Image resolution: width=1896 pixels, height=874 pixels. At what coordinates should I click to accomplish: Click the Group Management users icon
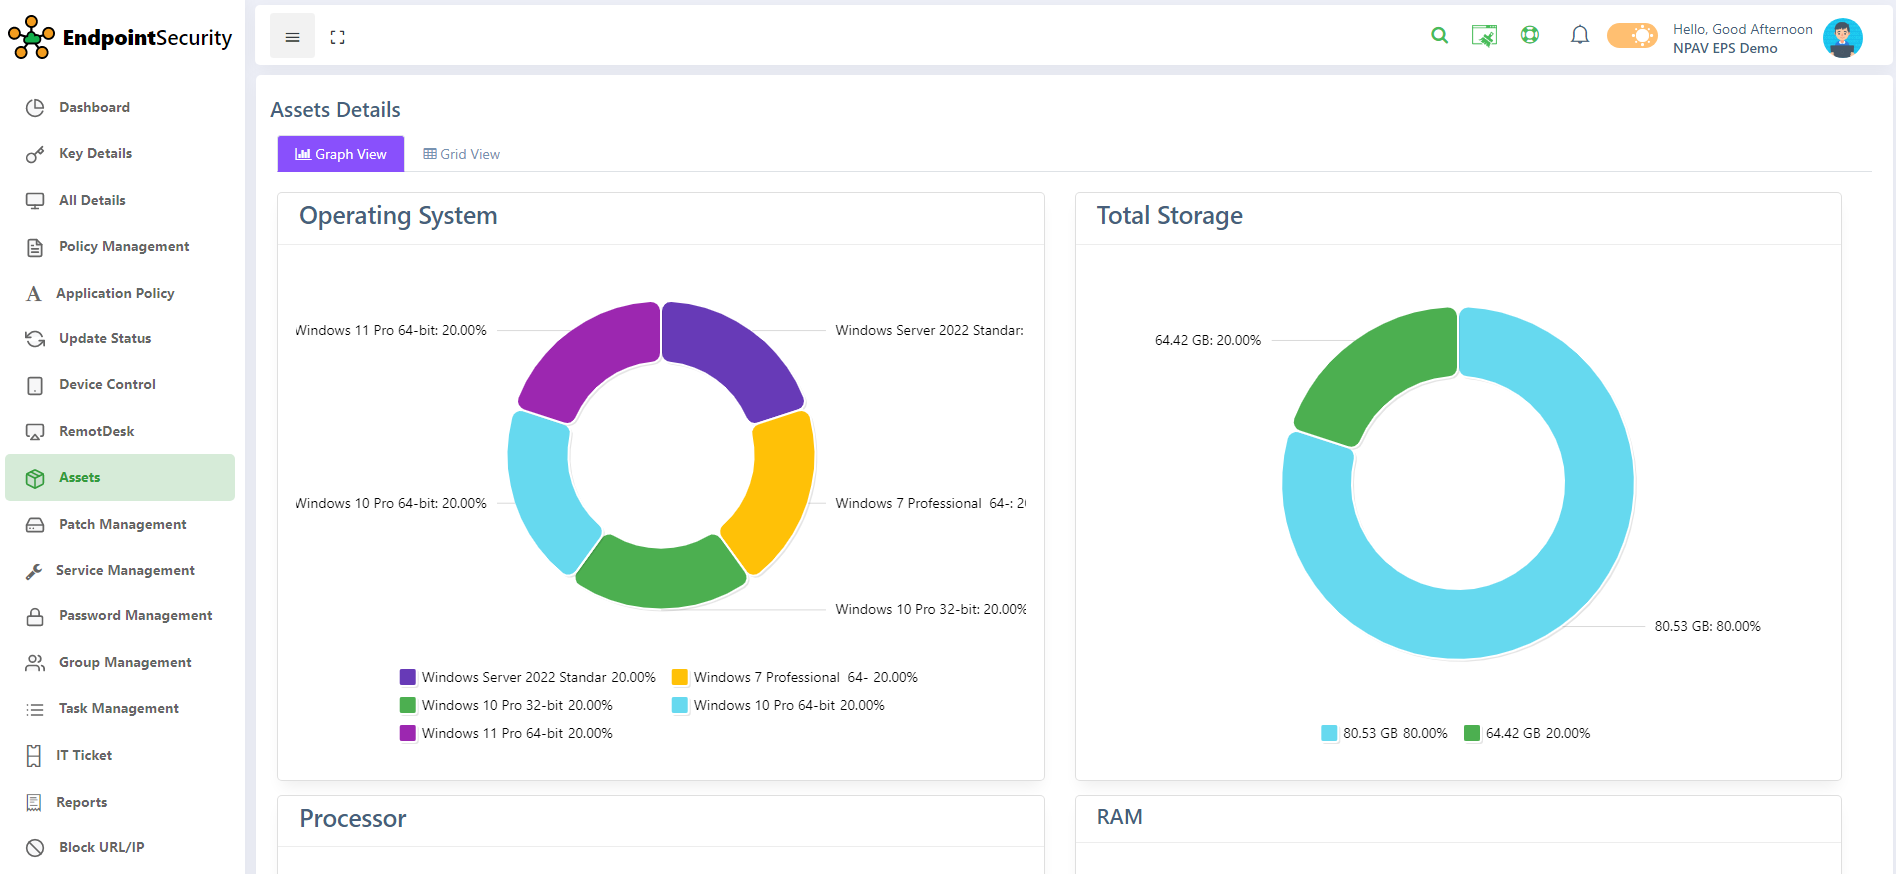(x=35, y=662)
